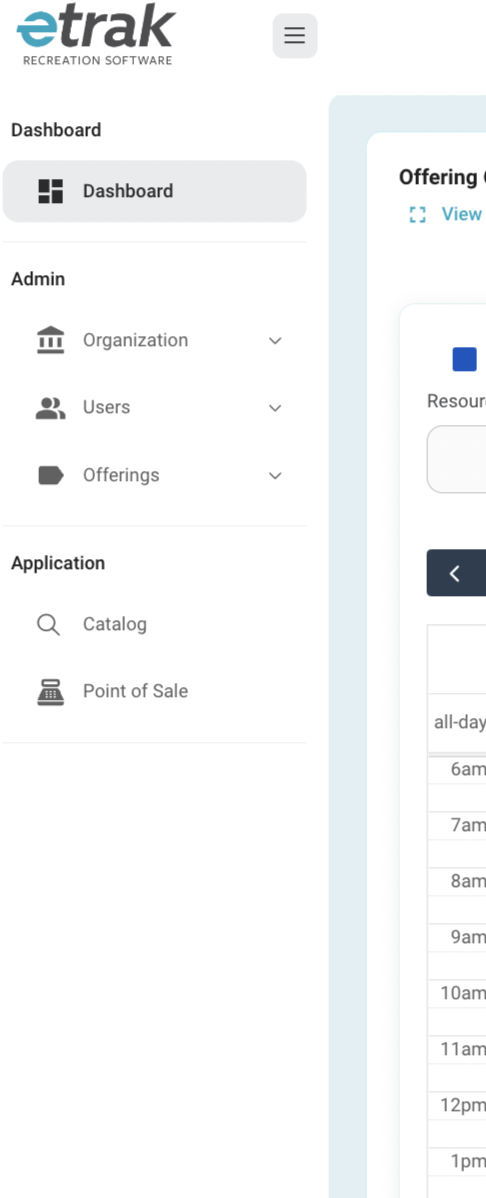Click the Offerings tag icon

pos(50,475)
